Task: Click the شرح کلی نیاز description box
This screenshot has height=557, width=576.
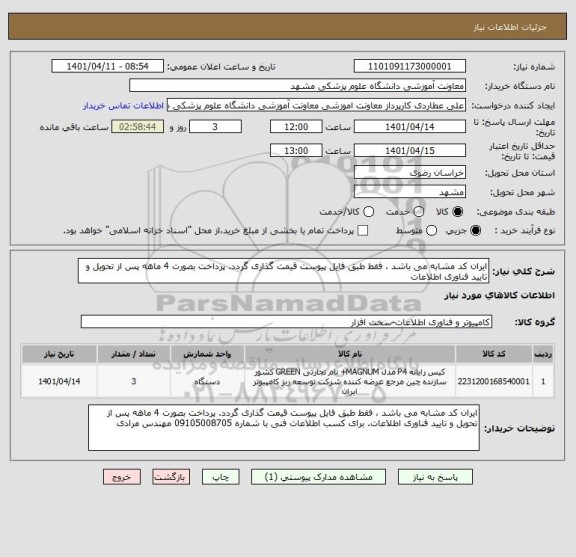Action: click(x=283, y=271)
